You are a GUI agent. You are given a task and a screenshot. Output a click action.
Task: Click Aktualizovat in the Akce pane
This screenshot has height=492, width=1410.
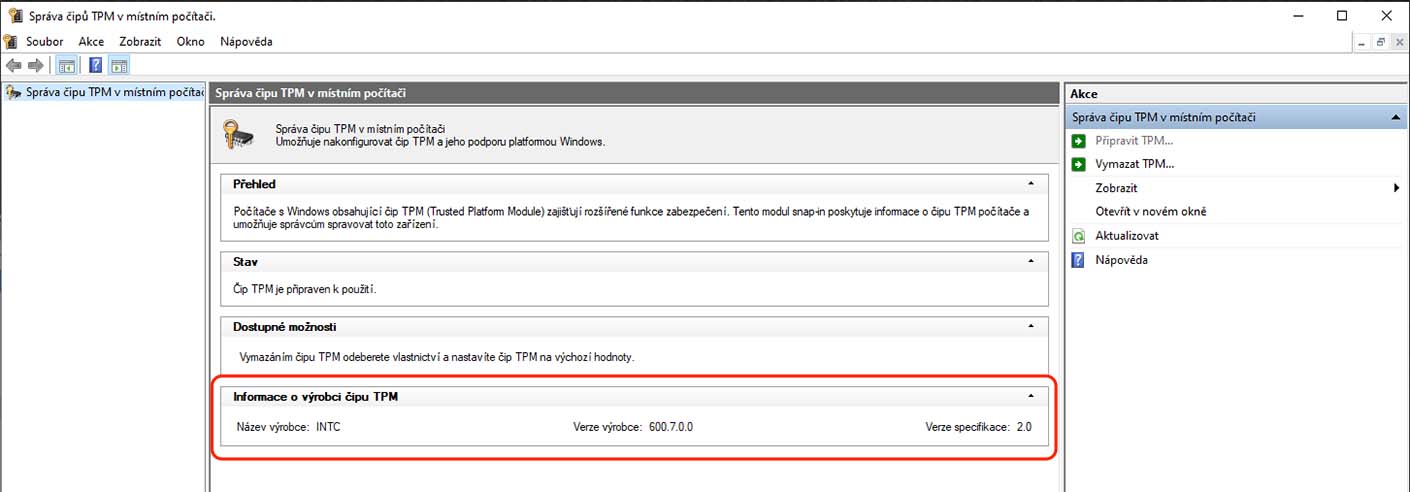pyautogui.click(x=1127, y=236)
